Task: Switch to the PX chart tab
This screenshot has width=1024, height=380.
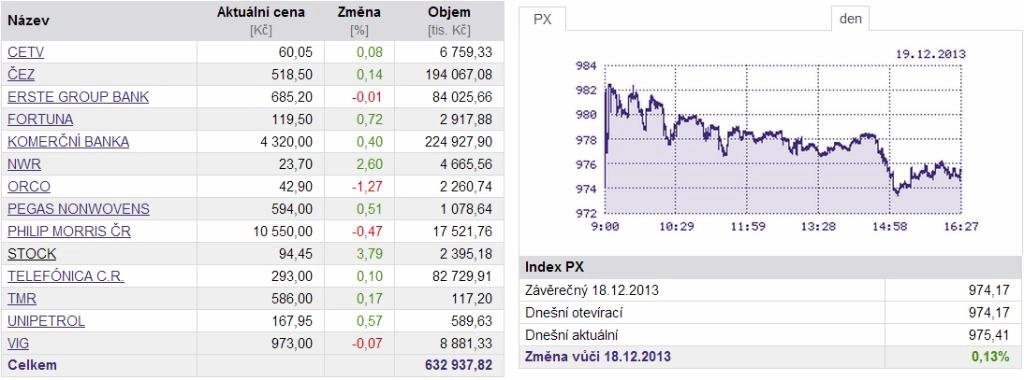Action: [543, 19]
